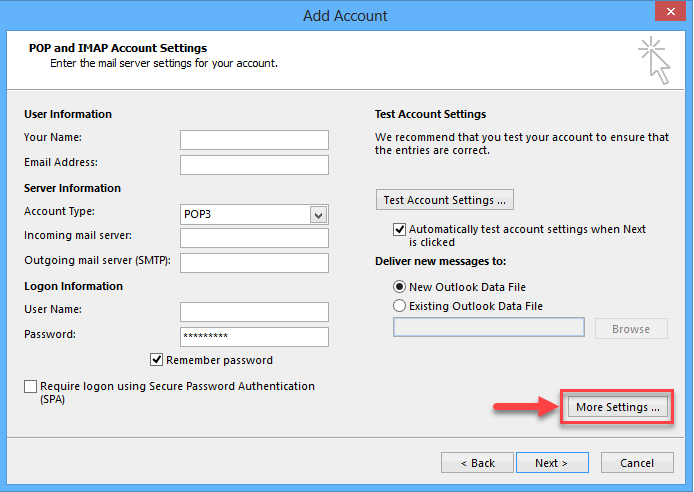Click the Your Name input field
The image size is (694, 492).
pos(254,140)
